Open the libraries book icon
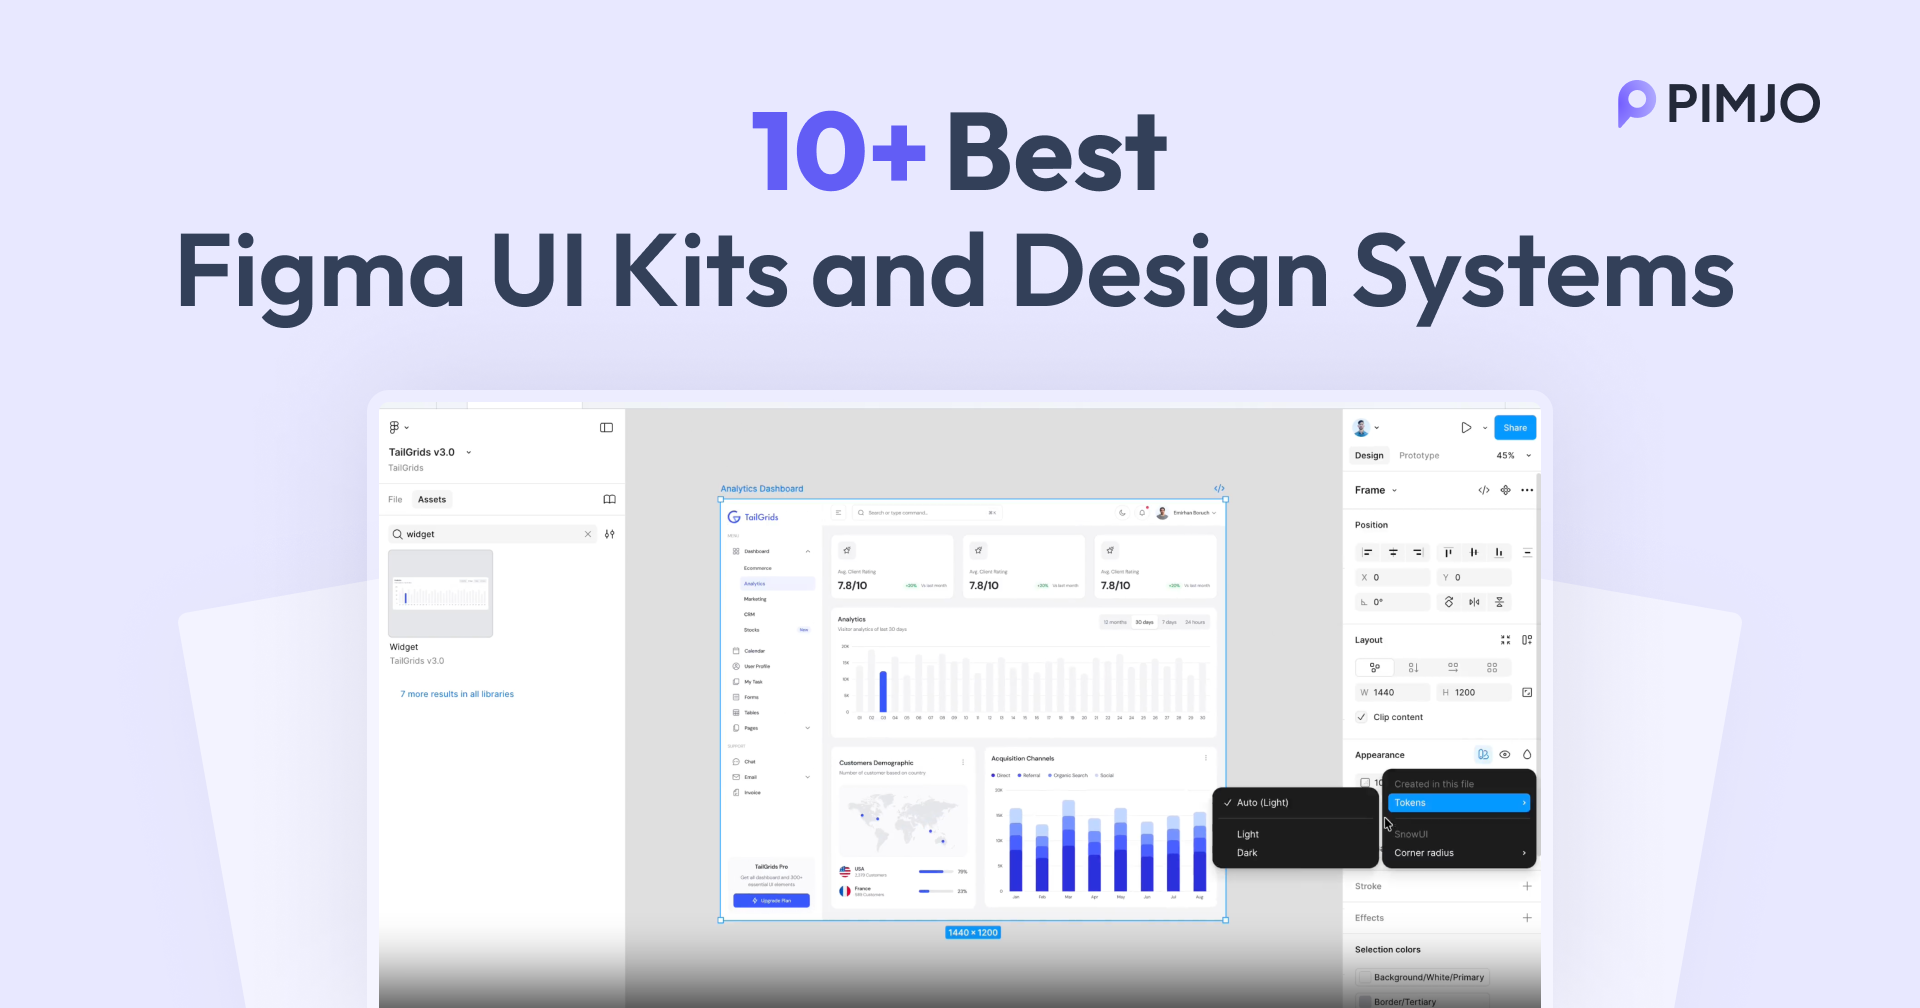Image resolution: width=1920 pixels, height=1008 pixels. coord(609,499)
